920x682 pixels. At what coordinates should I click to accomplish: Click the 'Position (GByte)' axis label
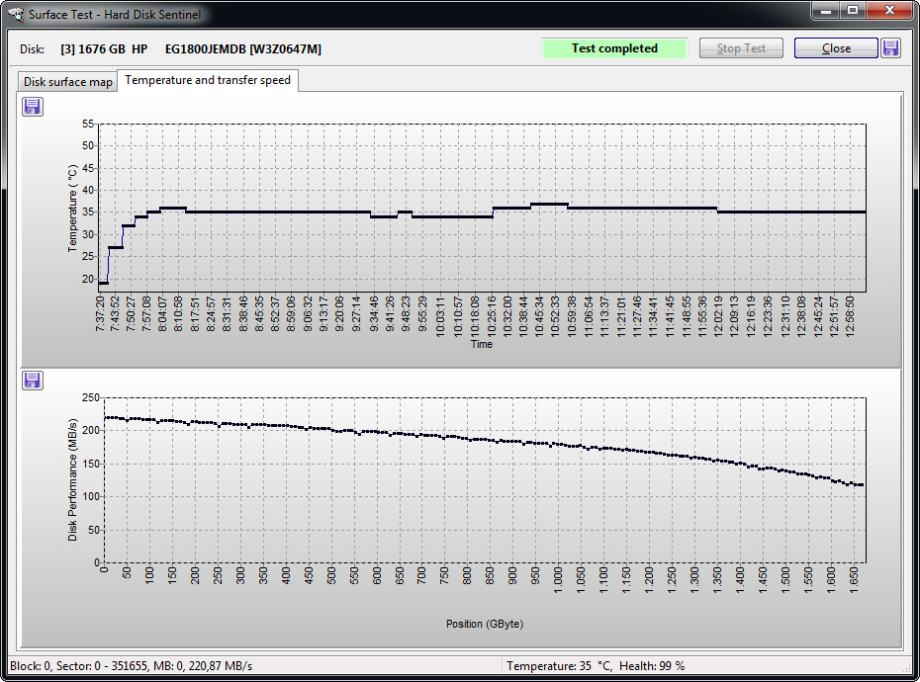click(484, 623)
